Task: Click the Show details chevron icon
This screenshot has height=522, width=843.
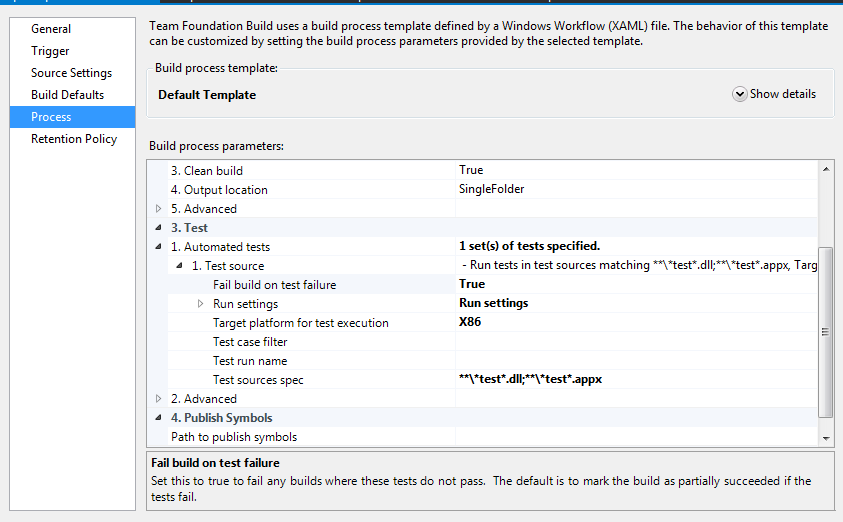Action: (x=740, y=94)
